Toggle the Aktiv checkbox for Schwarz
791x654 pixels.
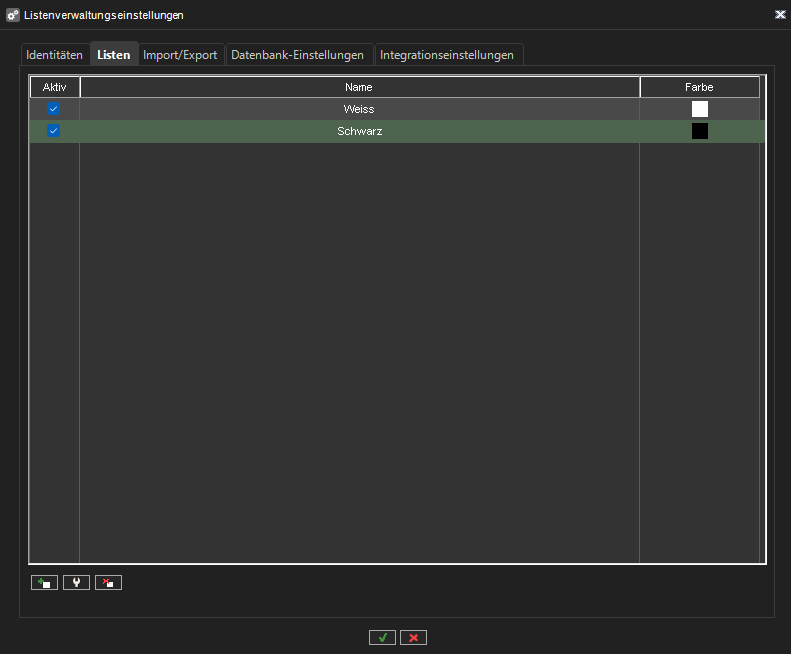[54, 131]
